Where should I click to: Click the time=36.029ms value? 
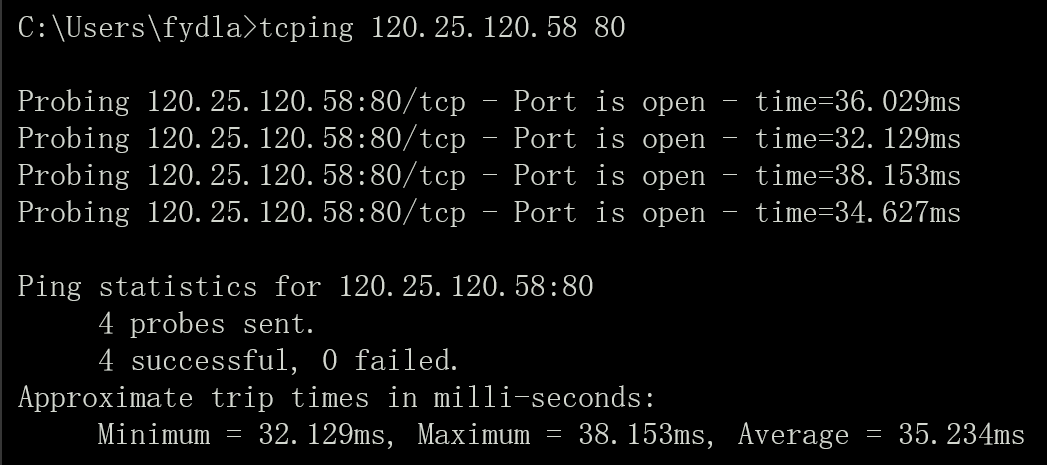[858, 102]
